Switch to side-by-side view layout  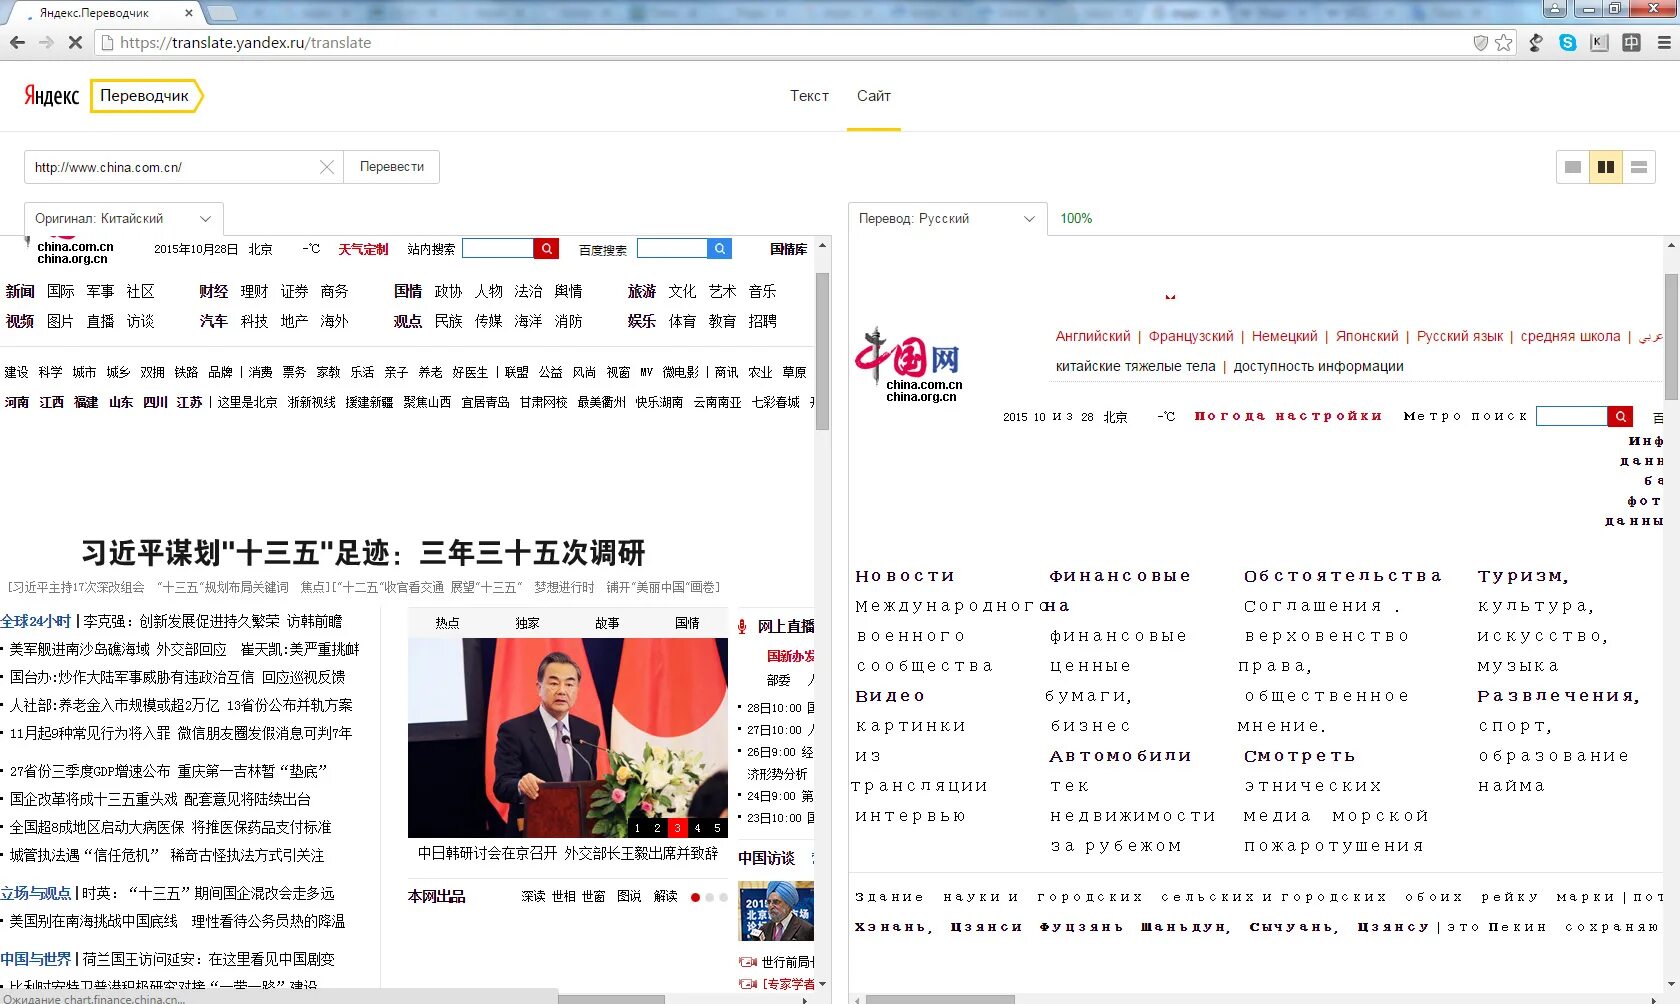1606,167
